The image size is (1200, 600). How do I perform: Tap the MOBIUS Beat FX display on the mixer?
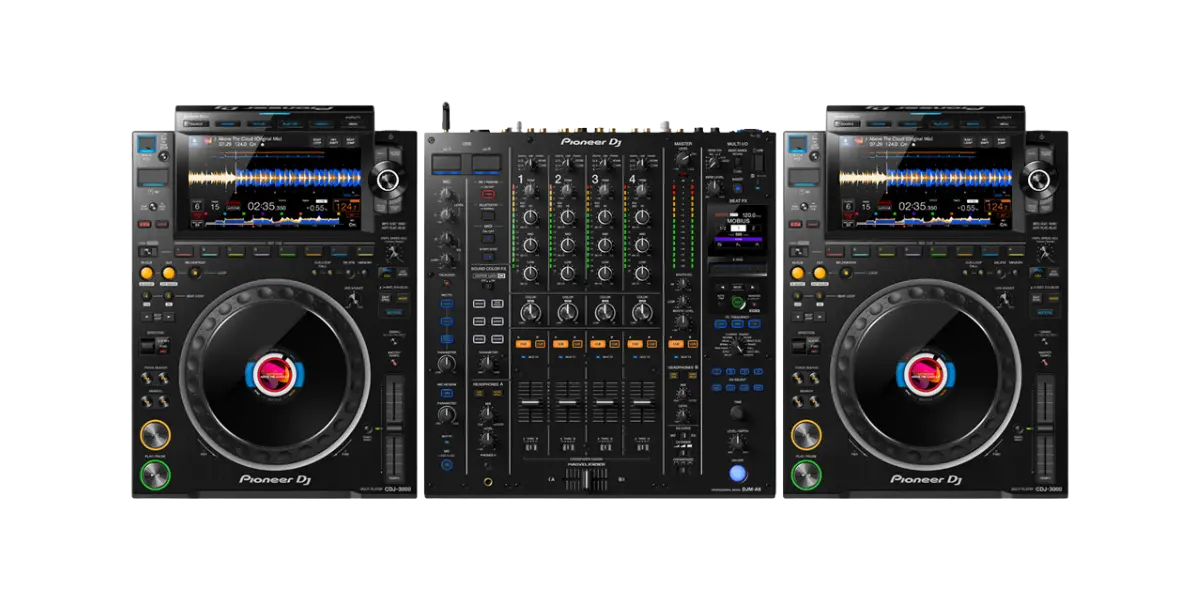(x=737, y=229)
